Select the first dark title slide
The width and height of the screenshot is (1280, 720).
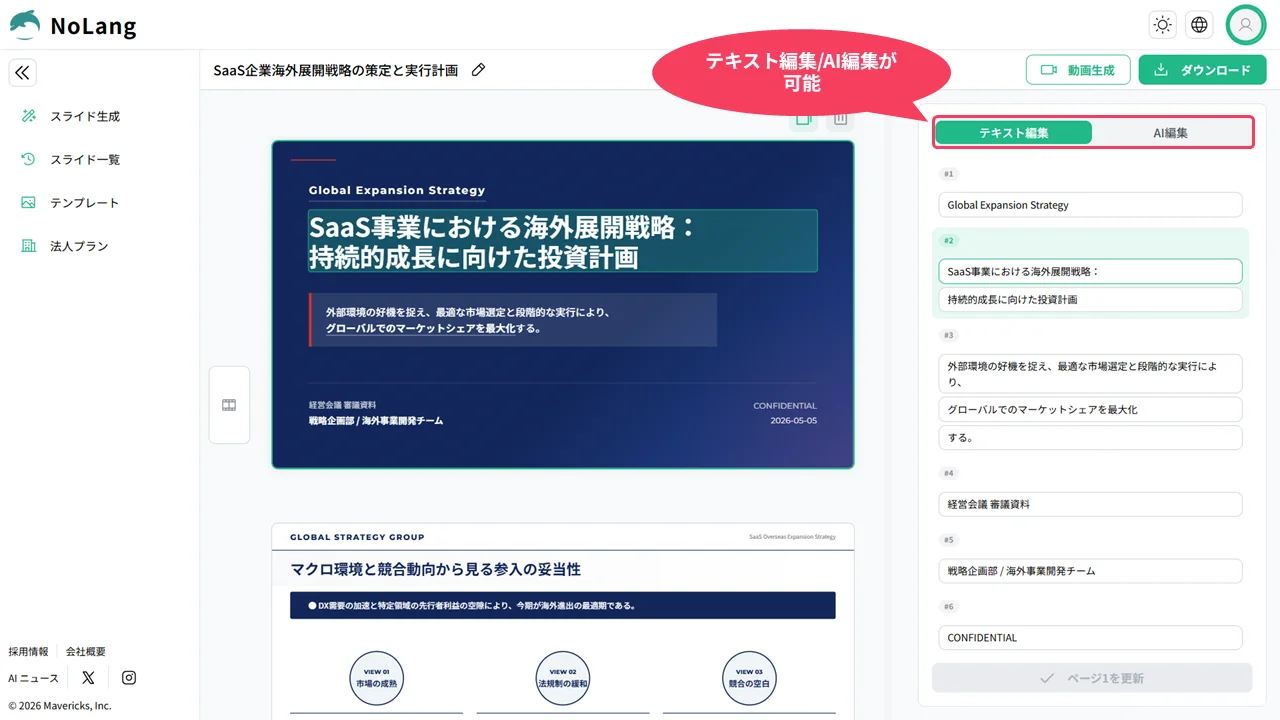pyautogui.click(x=563, y=304)
